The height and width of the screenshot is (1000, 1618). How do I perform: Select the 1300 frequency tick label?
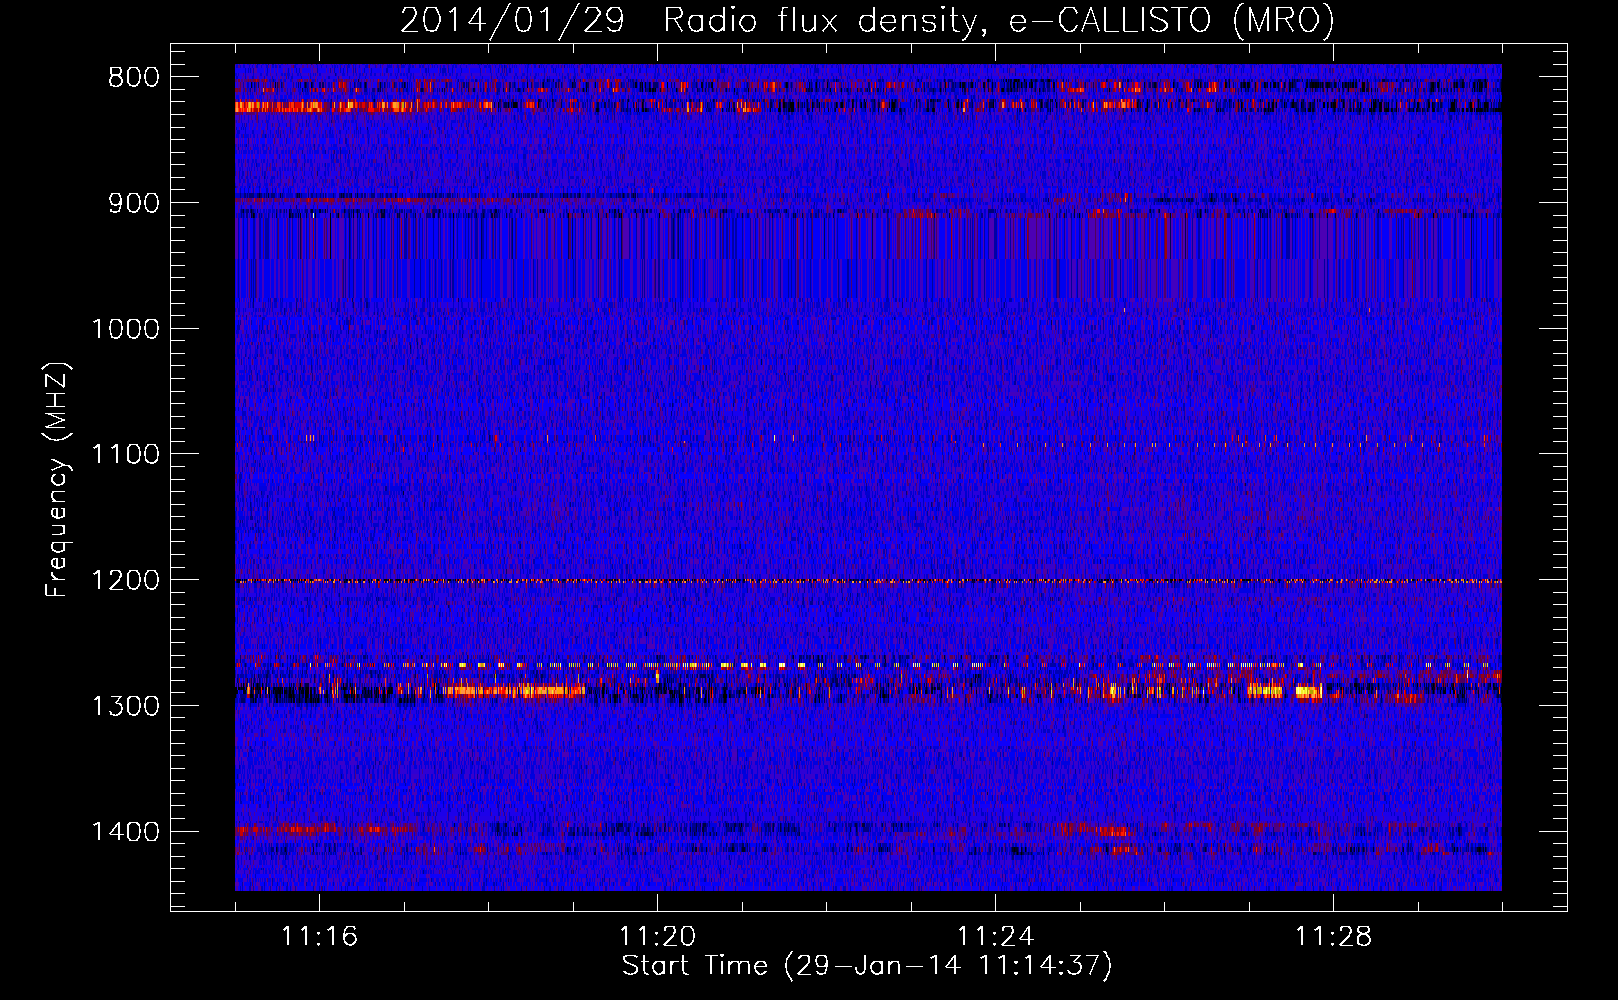point(125,706)
